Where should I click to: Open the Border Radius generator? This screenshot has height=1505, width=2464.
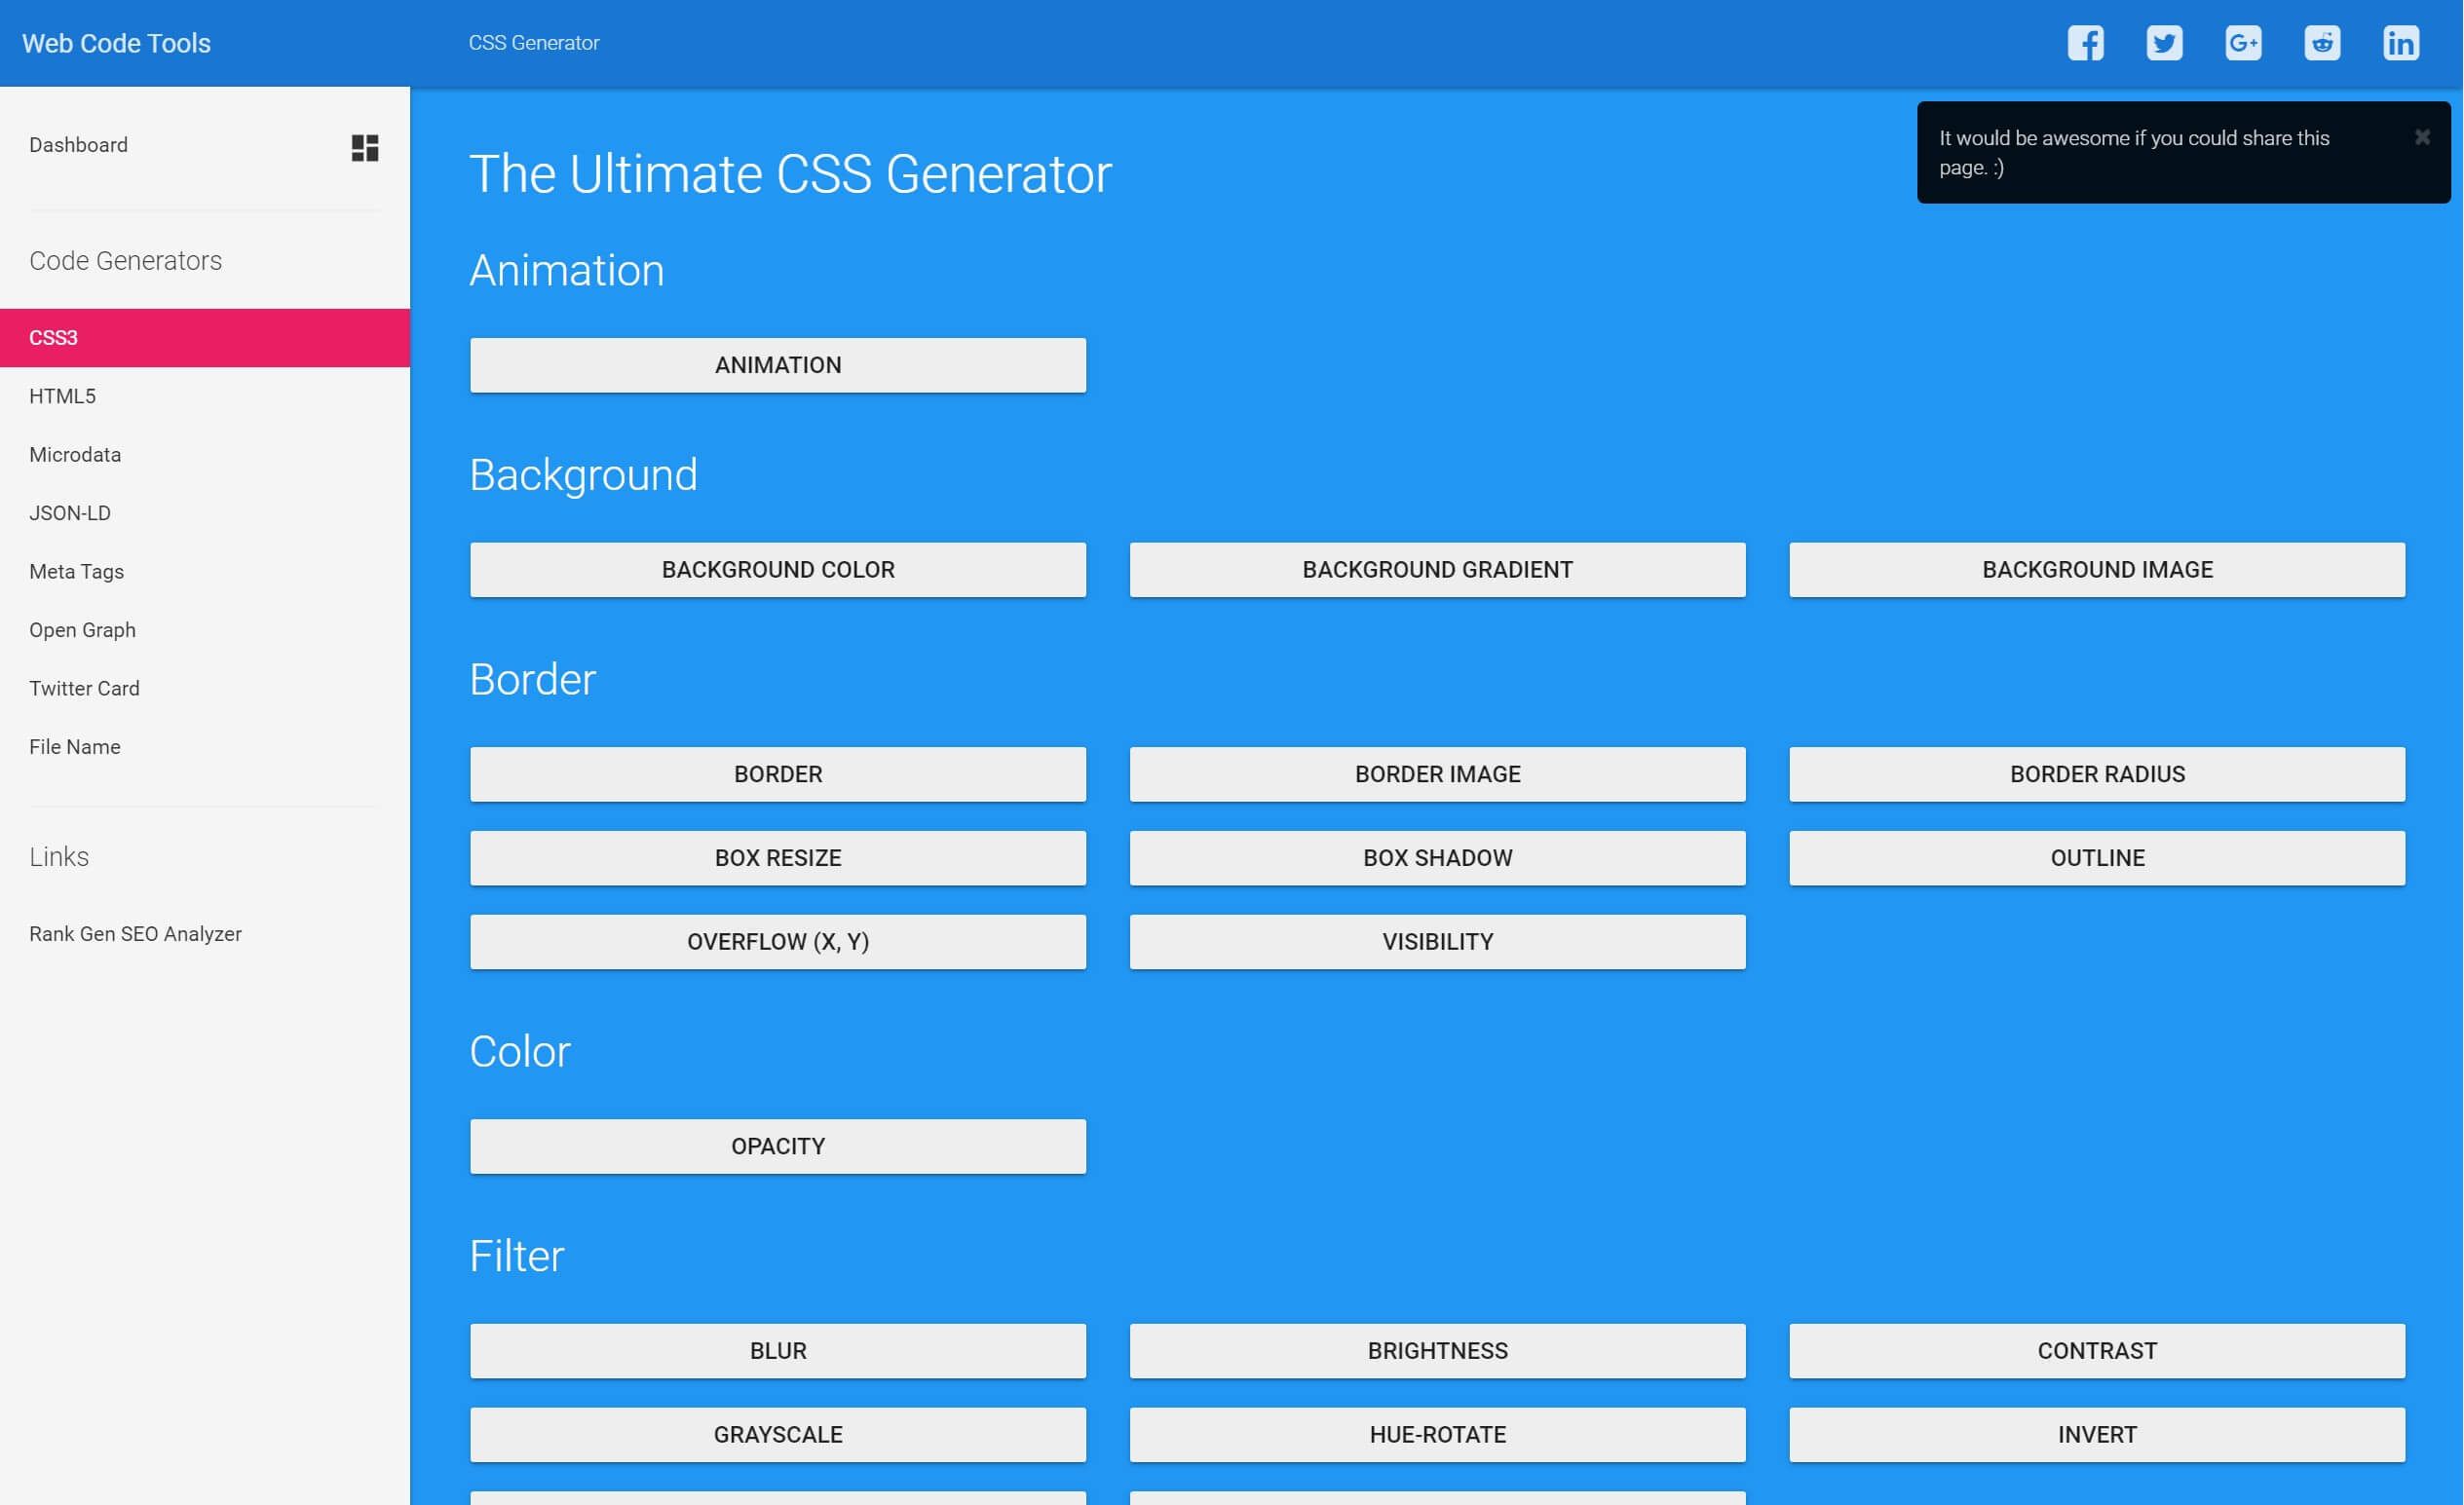pyautogui.click(x=2097, y=773)
